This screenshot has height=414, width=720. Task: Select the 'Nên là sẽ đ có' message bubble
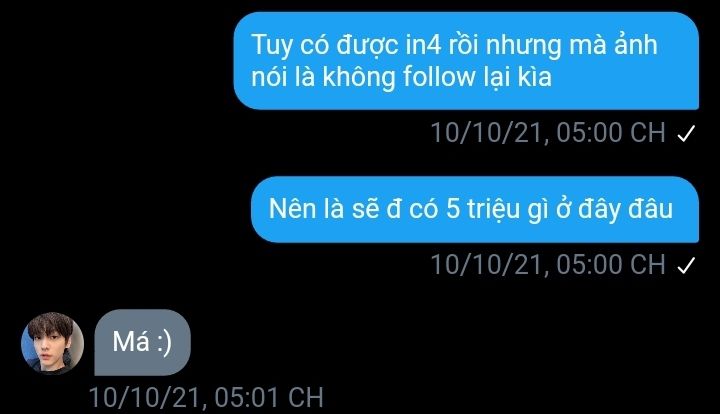pos(475,209)
